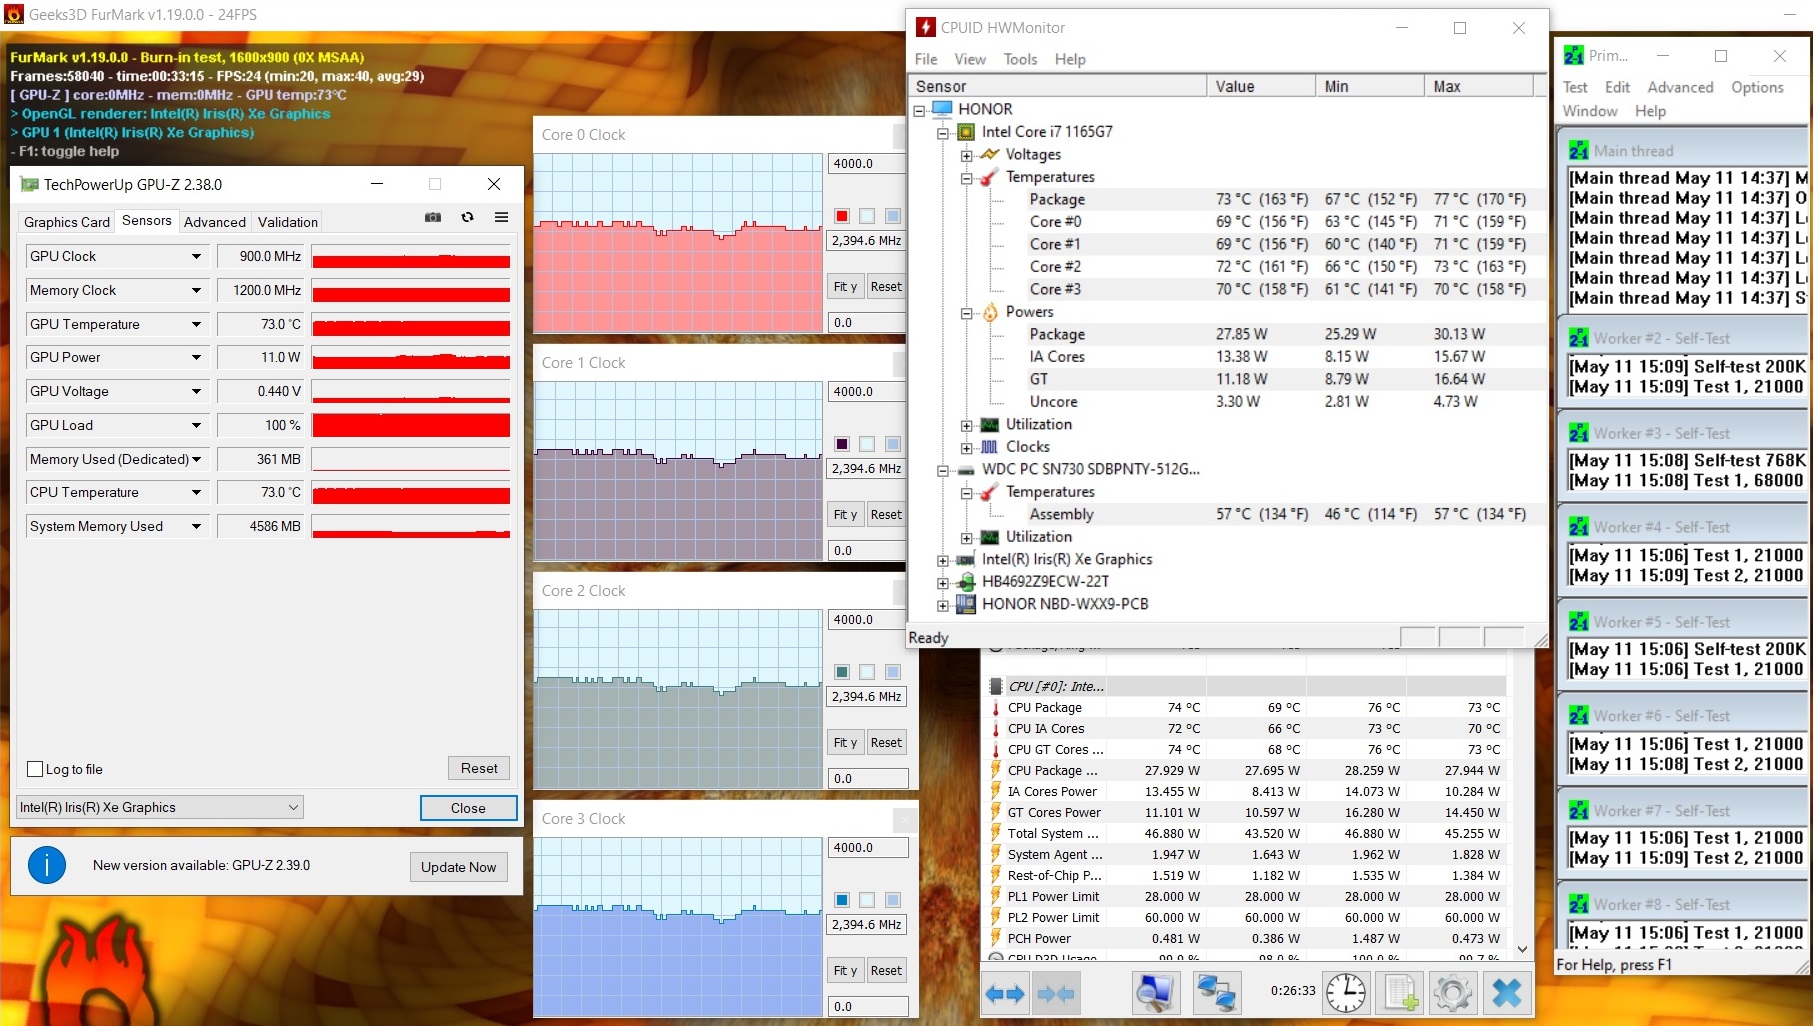Viewport: 1814px width, 1026px height.
Task: Click HWiNFO networked computers icon
Action: [x=1217, y=993]
